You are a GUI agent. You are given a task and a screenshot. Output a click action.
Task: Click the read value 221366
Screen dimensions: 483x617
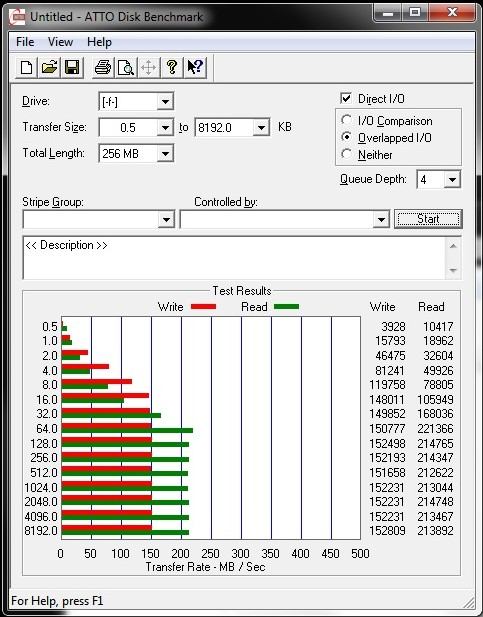click(x=435, y=429)
